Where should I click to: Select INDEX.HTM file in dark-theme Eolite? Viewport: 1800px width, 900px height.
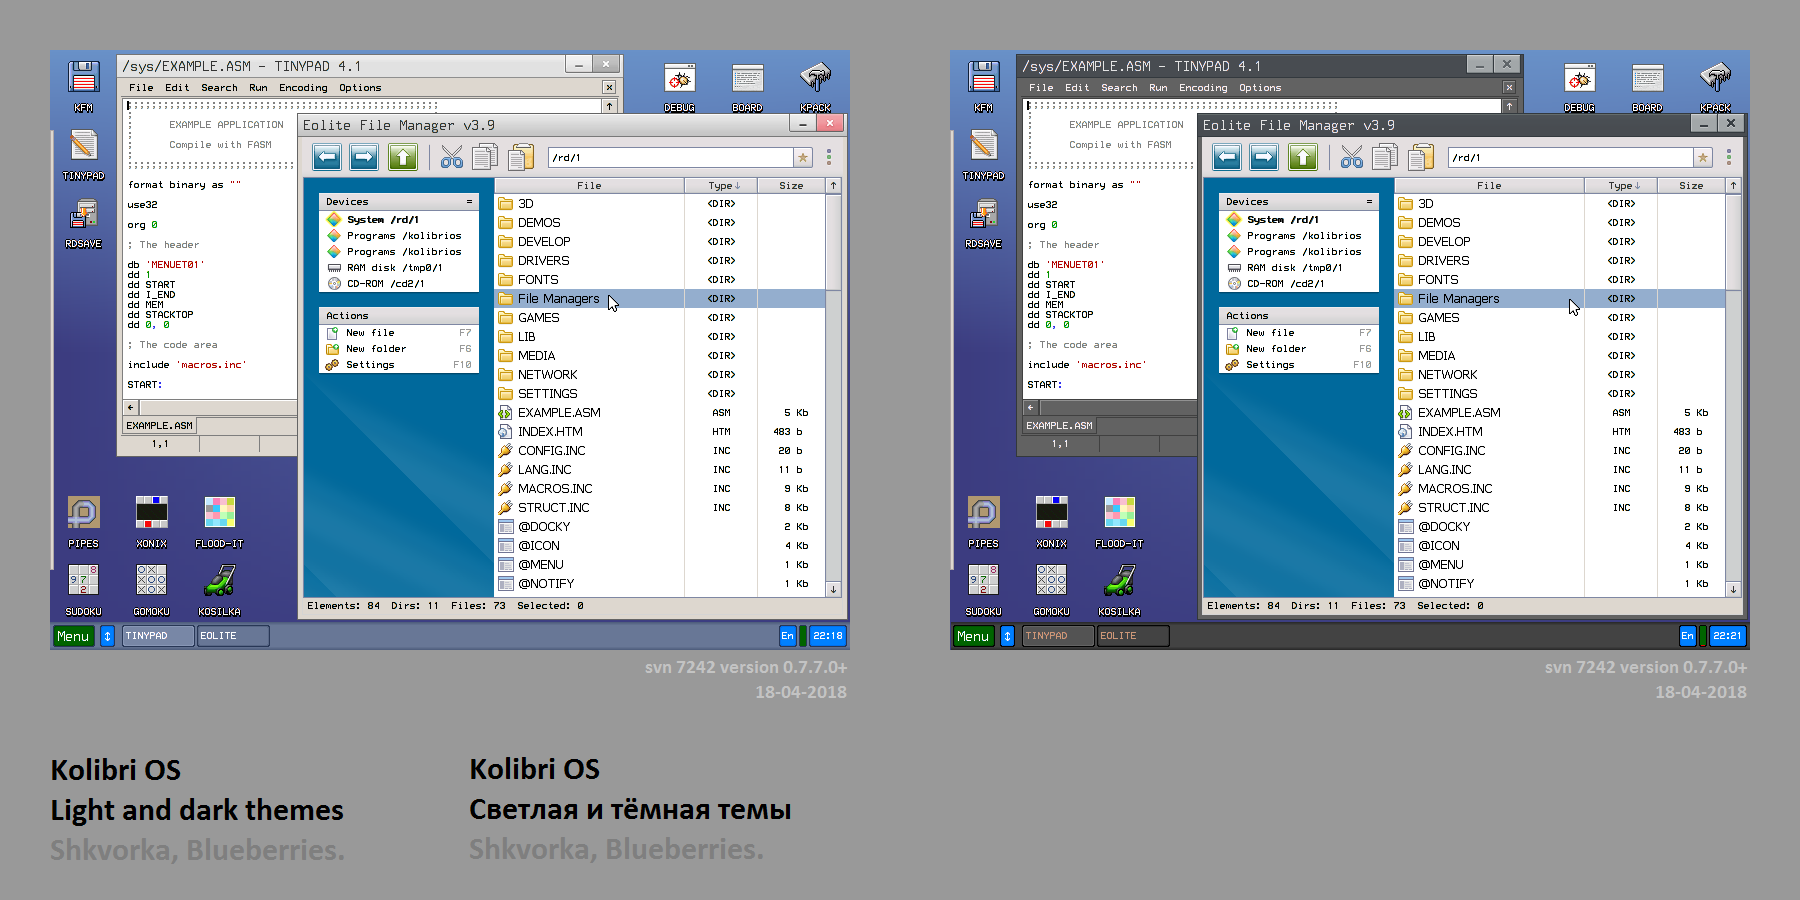(1560, 432)
